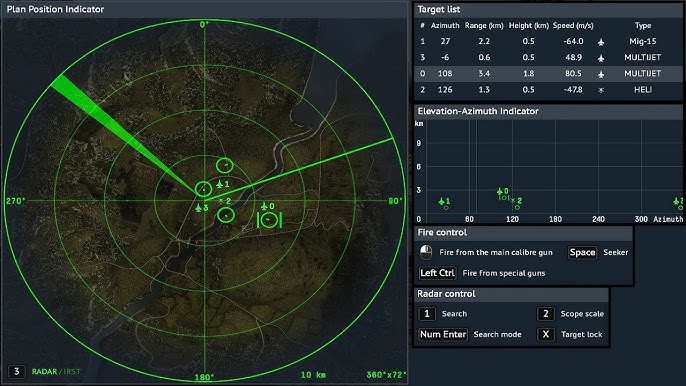
Task: Click the mouse icon beside main calibre gun
Action: tap(426, 252)
